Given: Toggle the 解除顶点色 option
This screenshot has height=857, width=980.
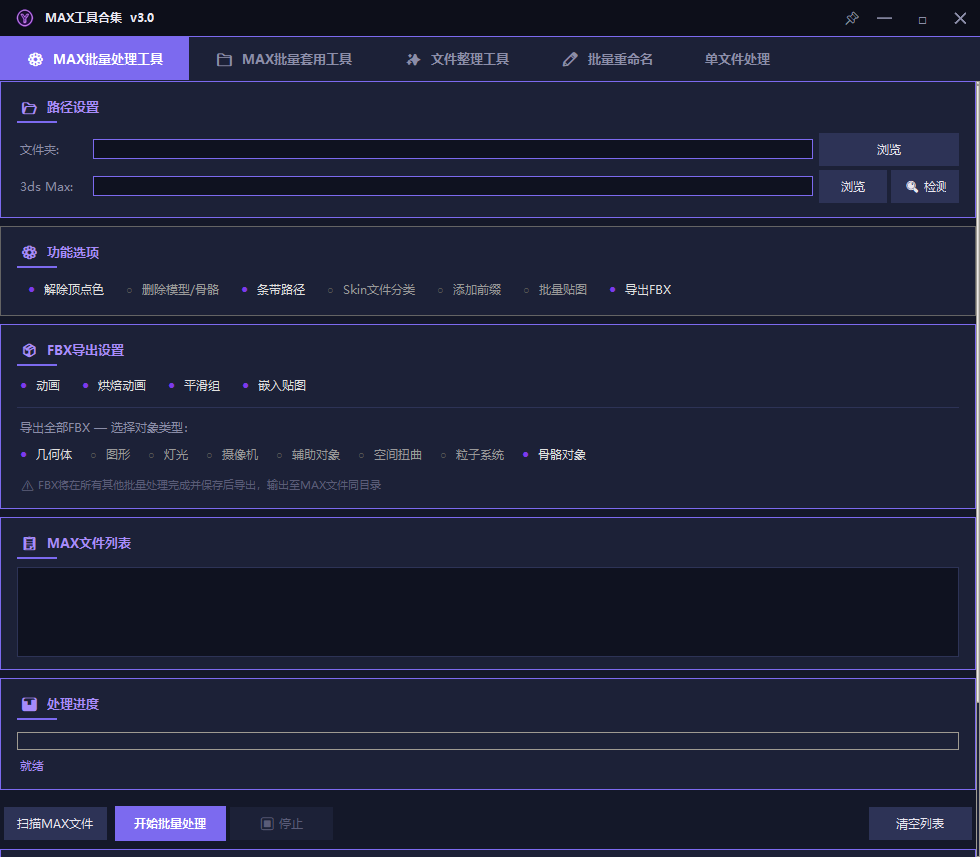Looking at the screenshot, I should (66, 289).
